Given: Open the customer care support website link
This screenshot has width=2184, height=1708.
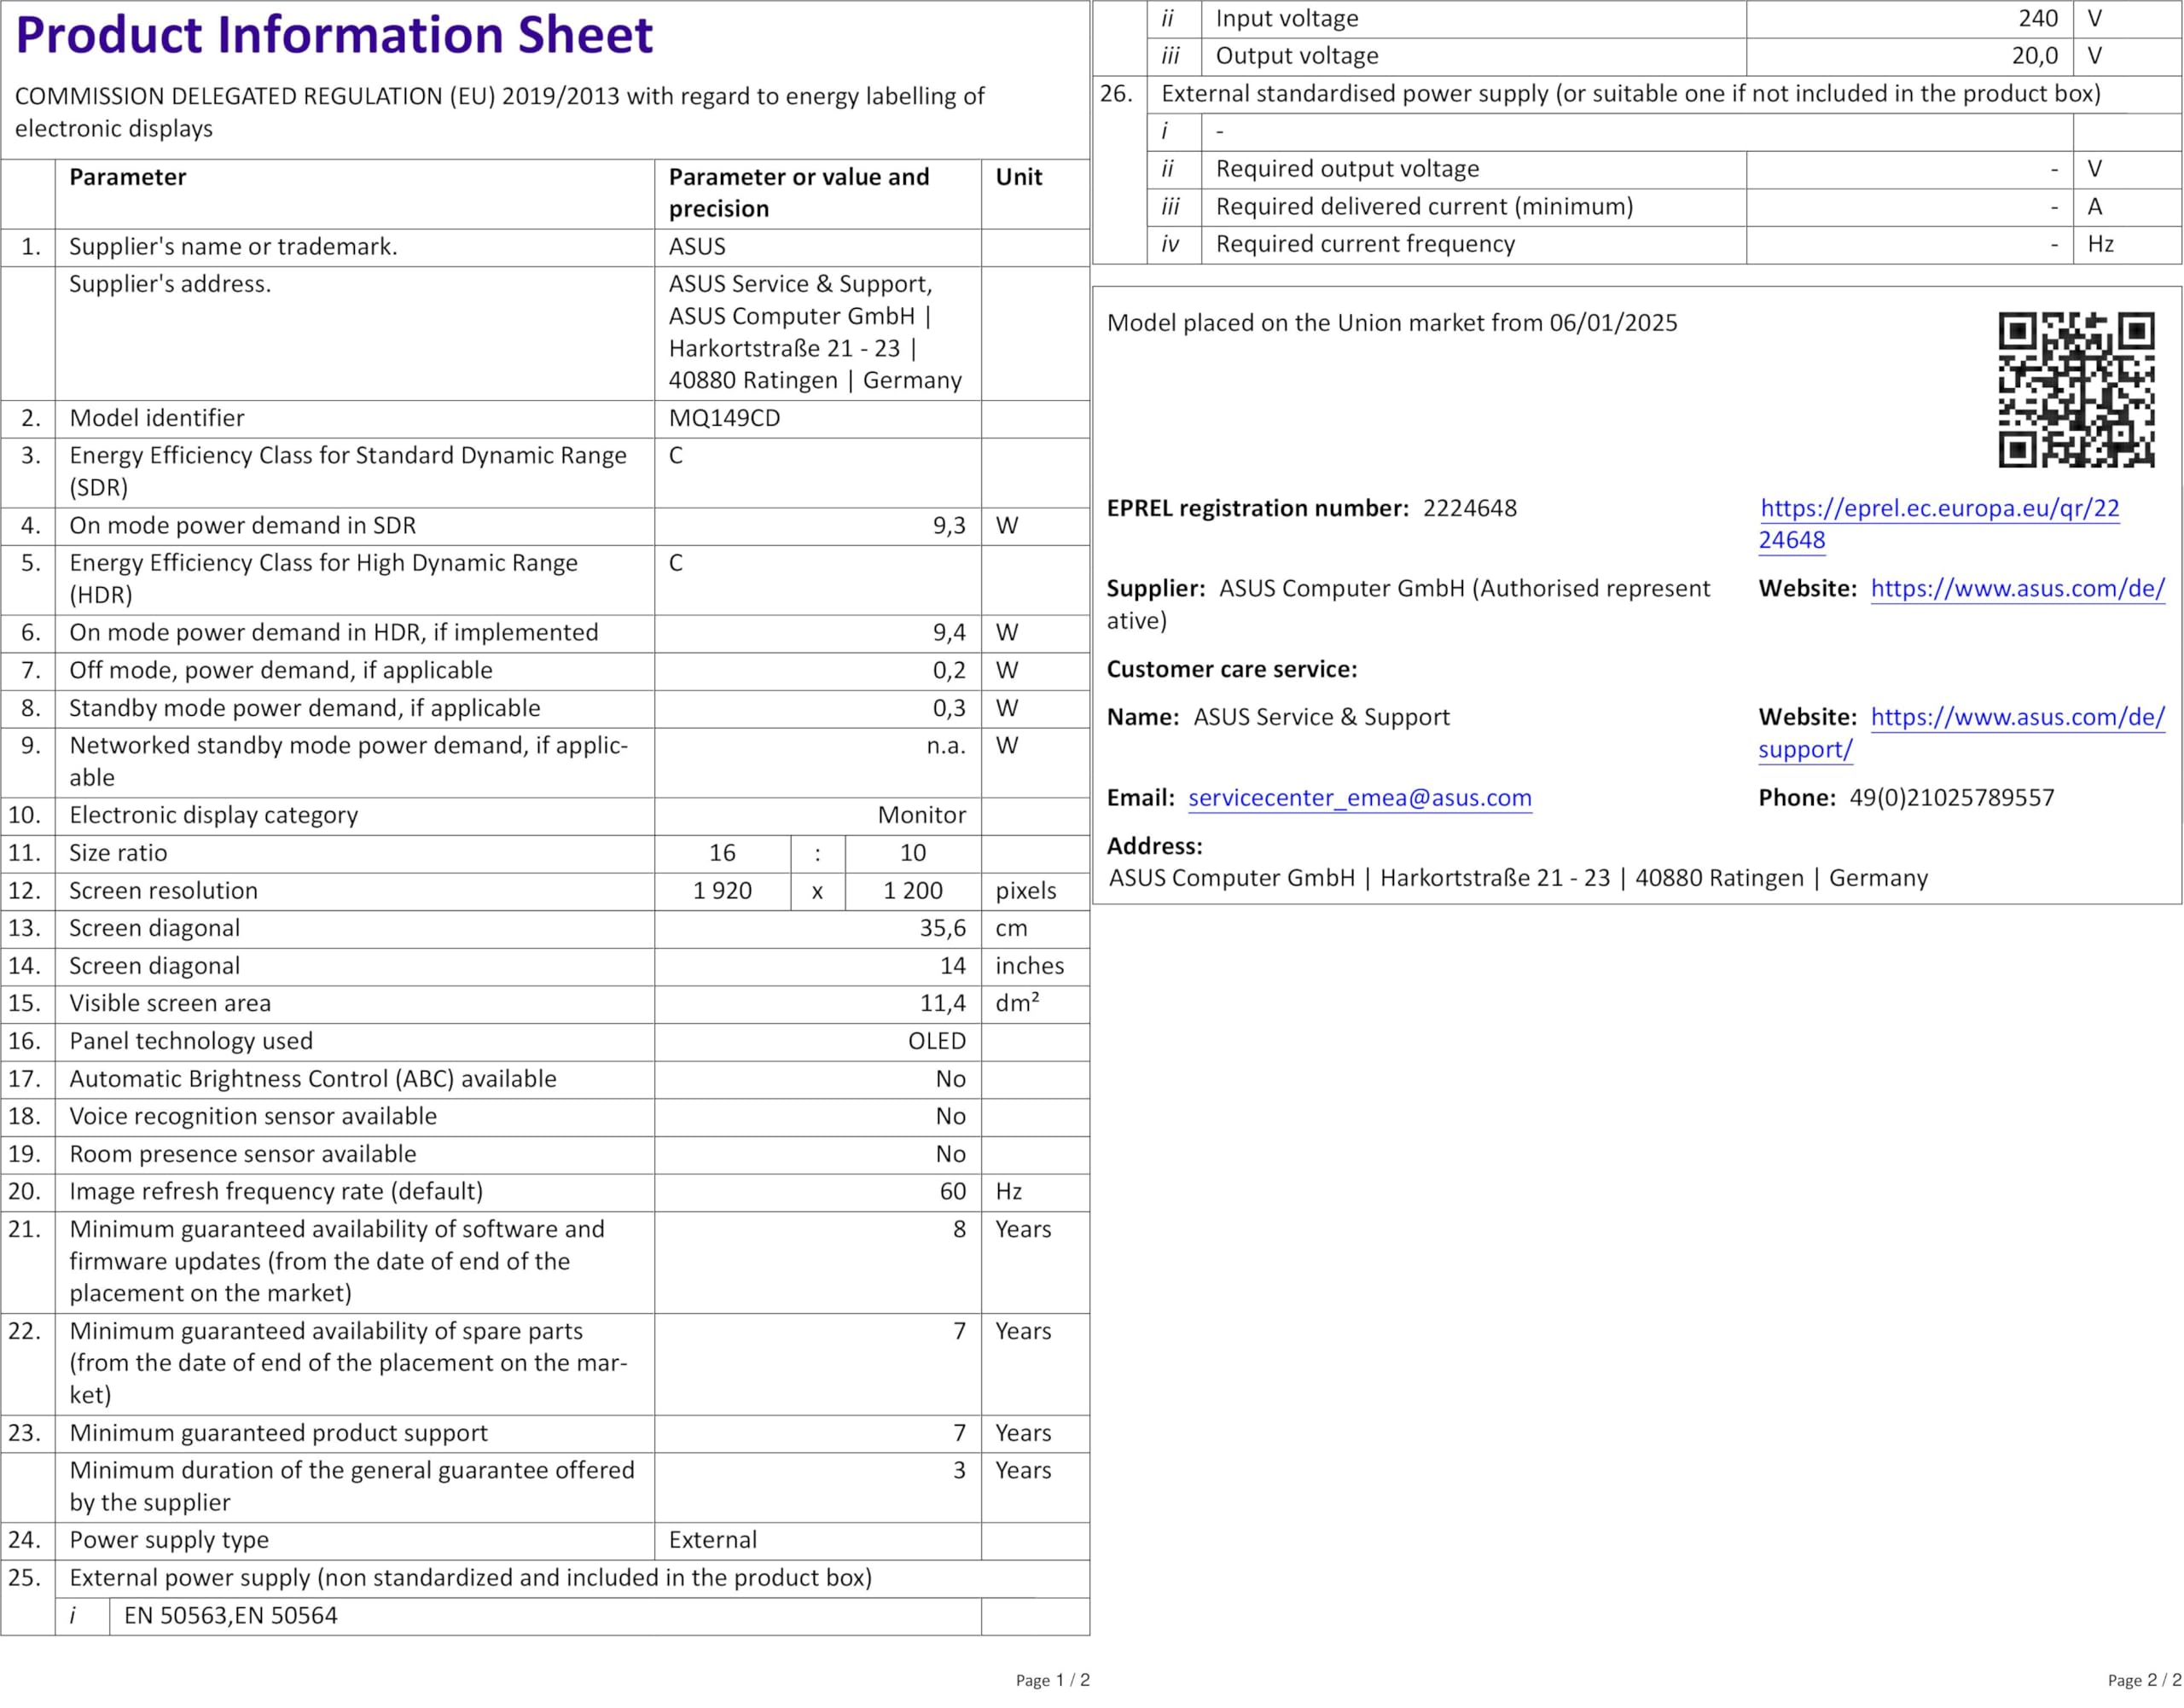Looking at the screenshot, I should point(2017,717).
